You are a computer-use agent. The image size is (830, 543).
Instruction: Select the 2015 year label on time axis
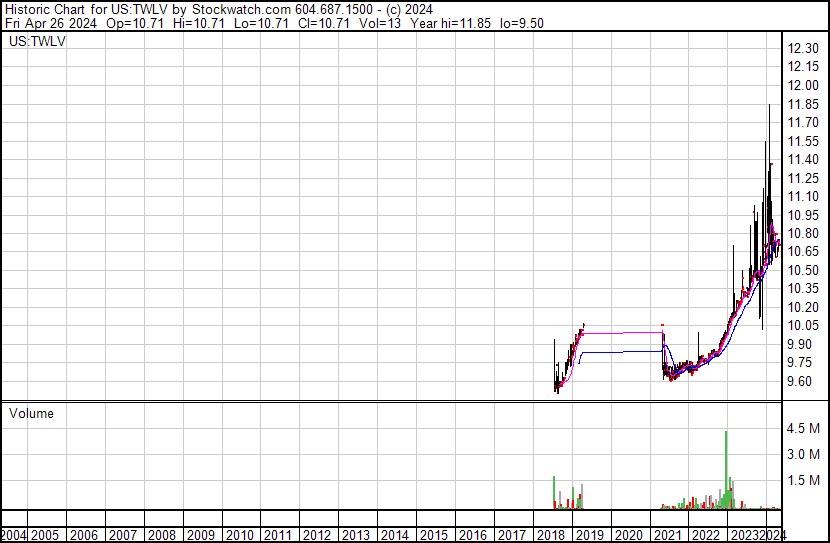[434, 536]
